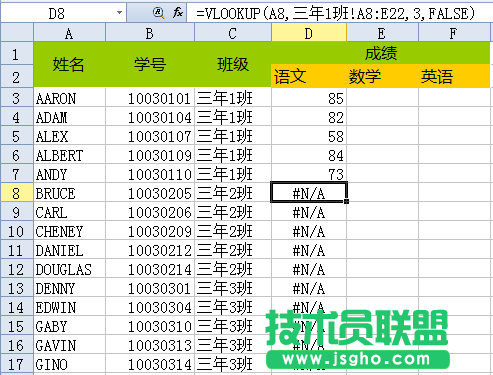493x375 pixels.
Task: Select cell containing DOUGLAS
Action: [x=69, y=269]
